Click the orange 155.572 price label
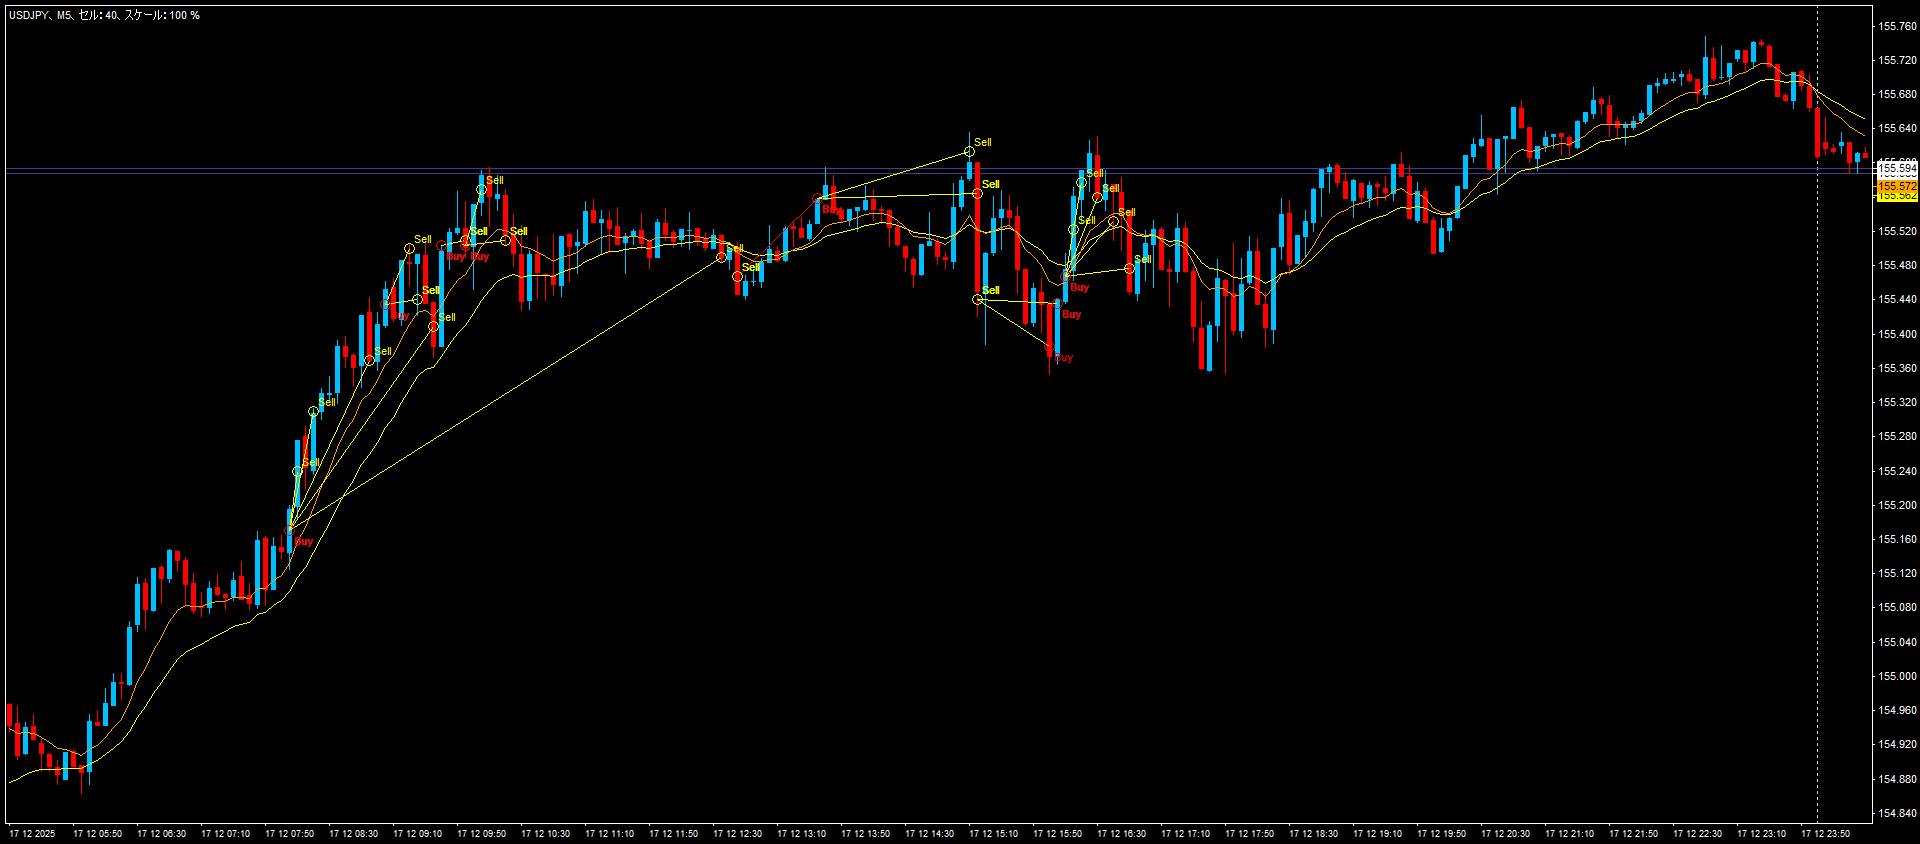 click(1896, 186)
